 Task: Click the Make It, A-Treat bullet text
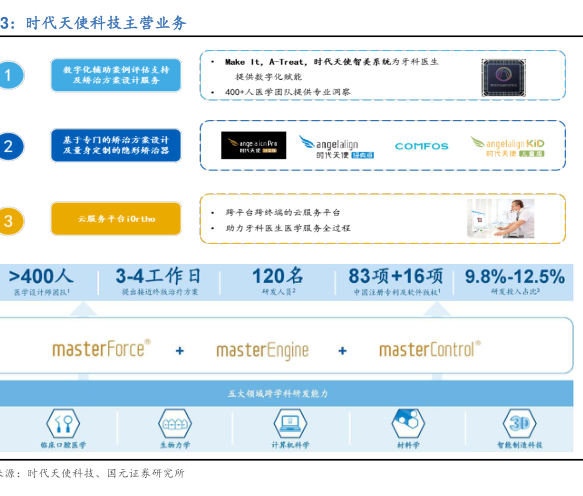[332, 62]
